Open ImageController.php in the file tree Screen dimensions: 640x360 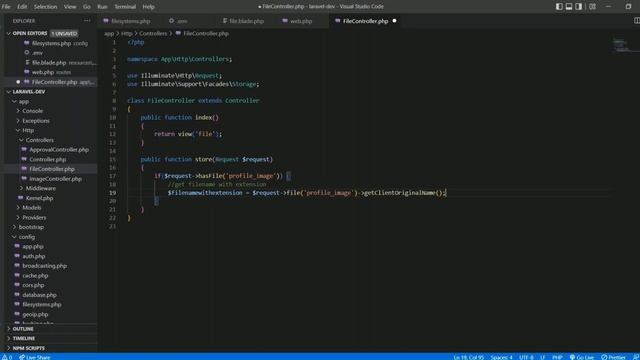click(x=55, y=179)
